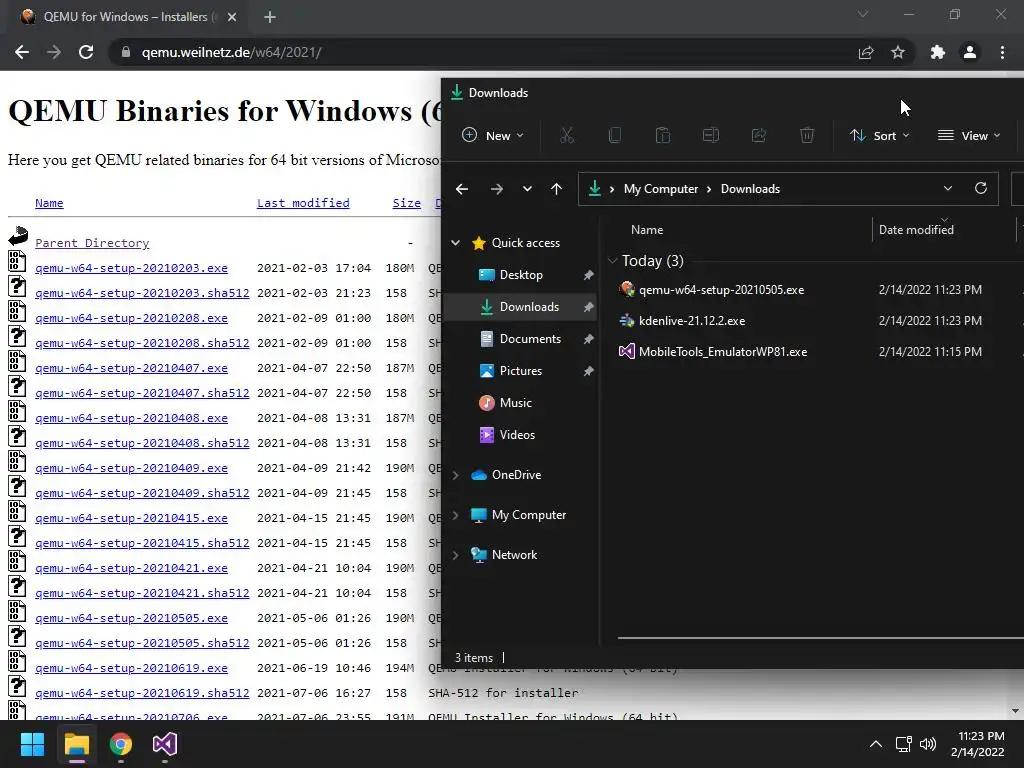Click Chrome icon on taskbar
This screenshot has height=768, width=1024.
tap(121, 744)
